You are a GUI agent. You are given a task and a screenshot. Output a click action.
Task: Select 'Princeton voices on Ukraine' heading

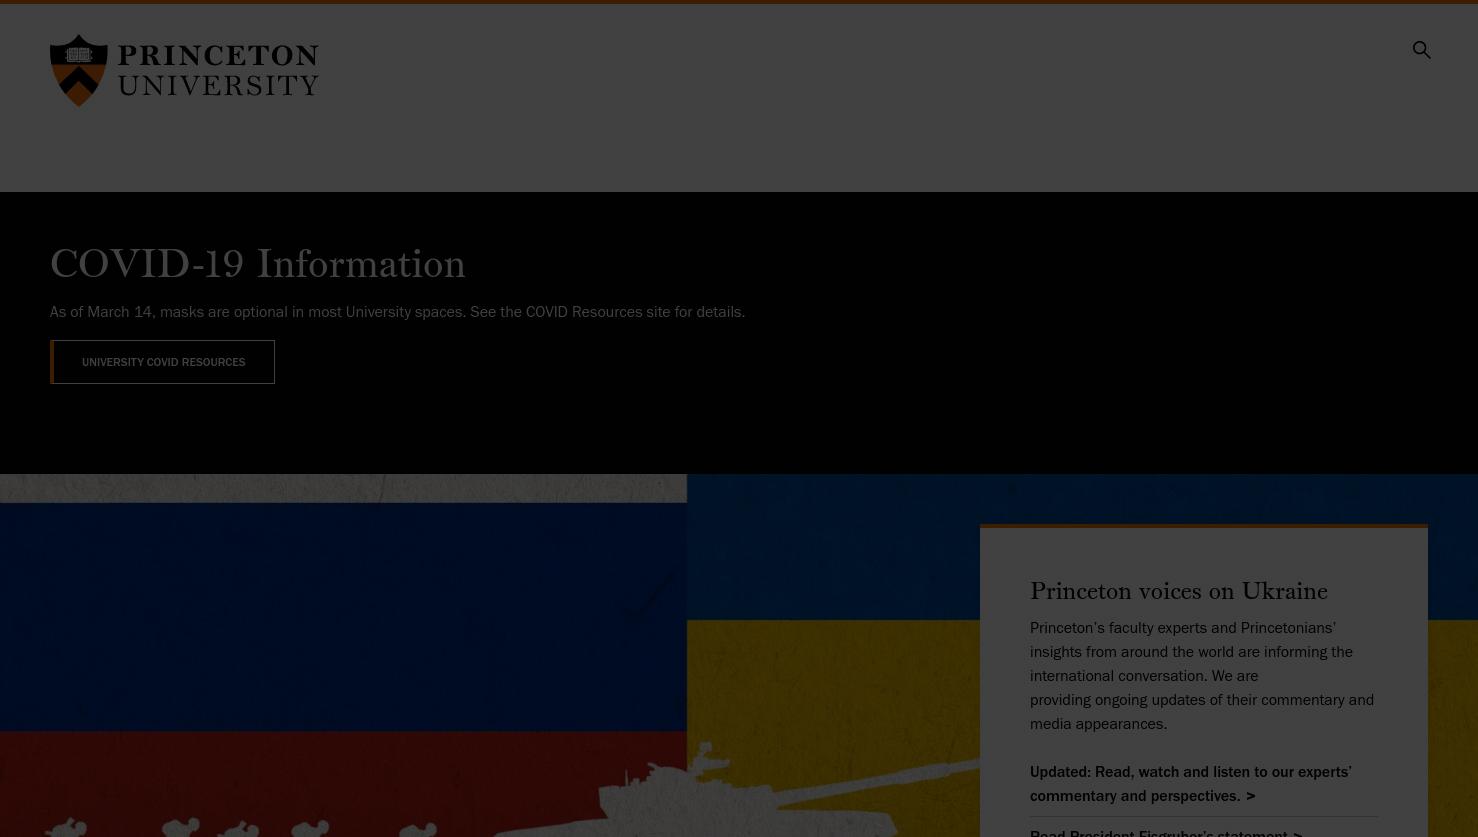pos(1179,591)
